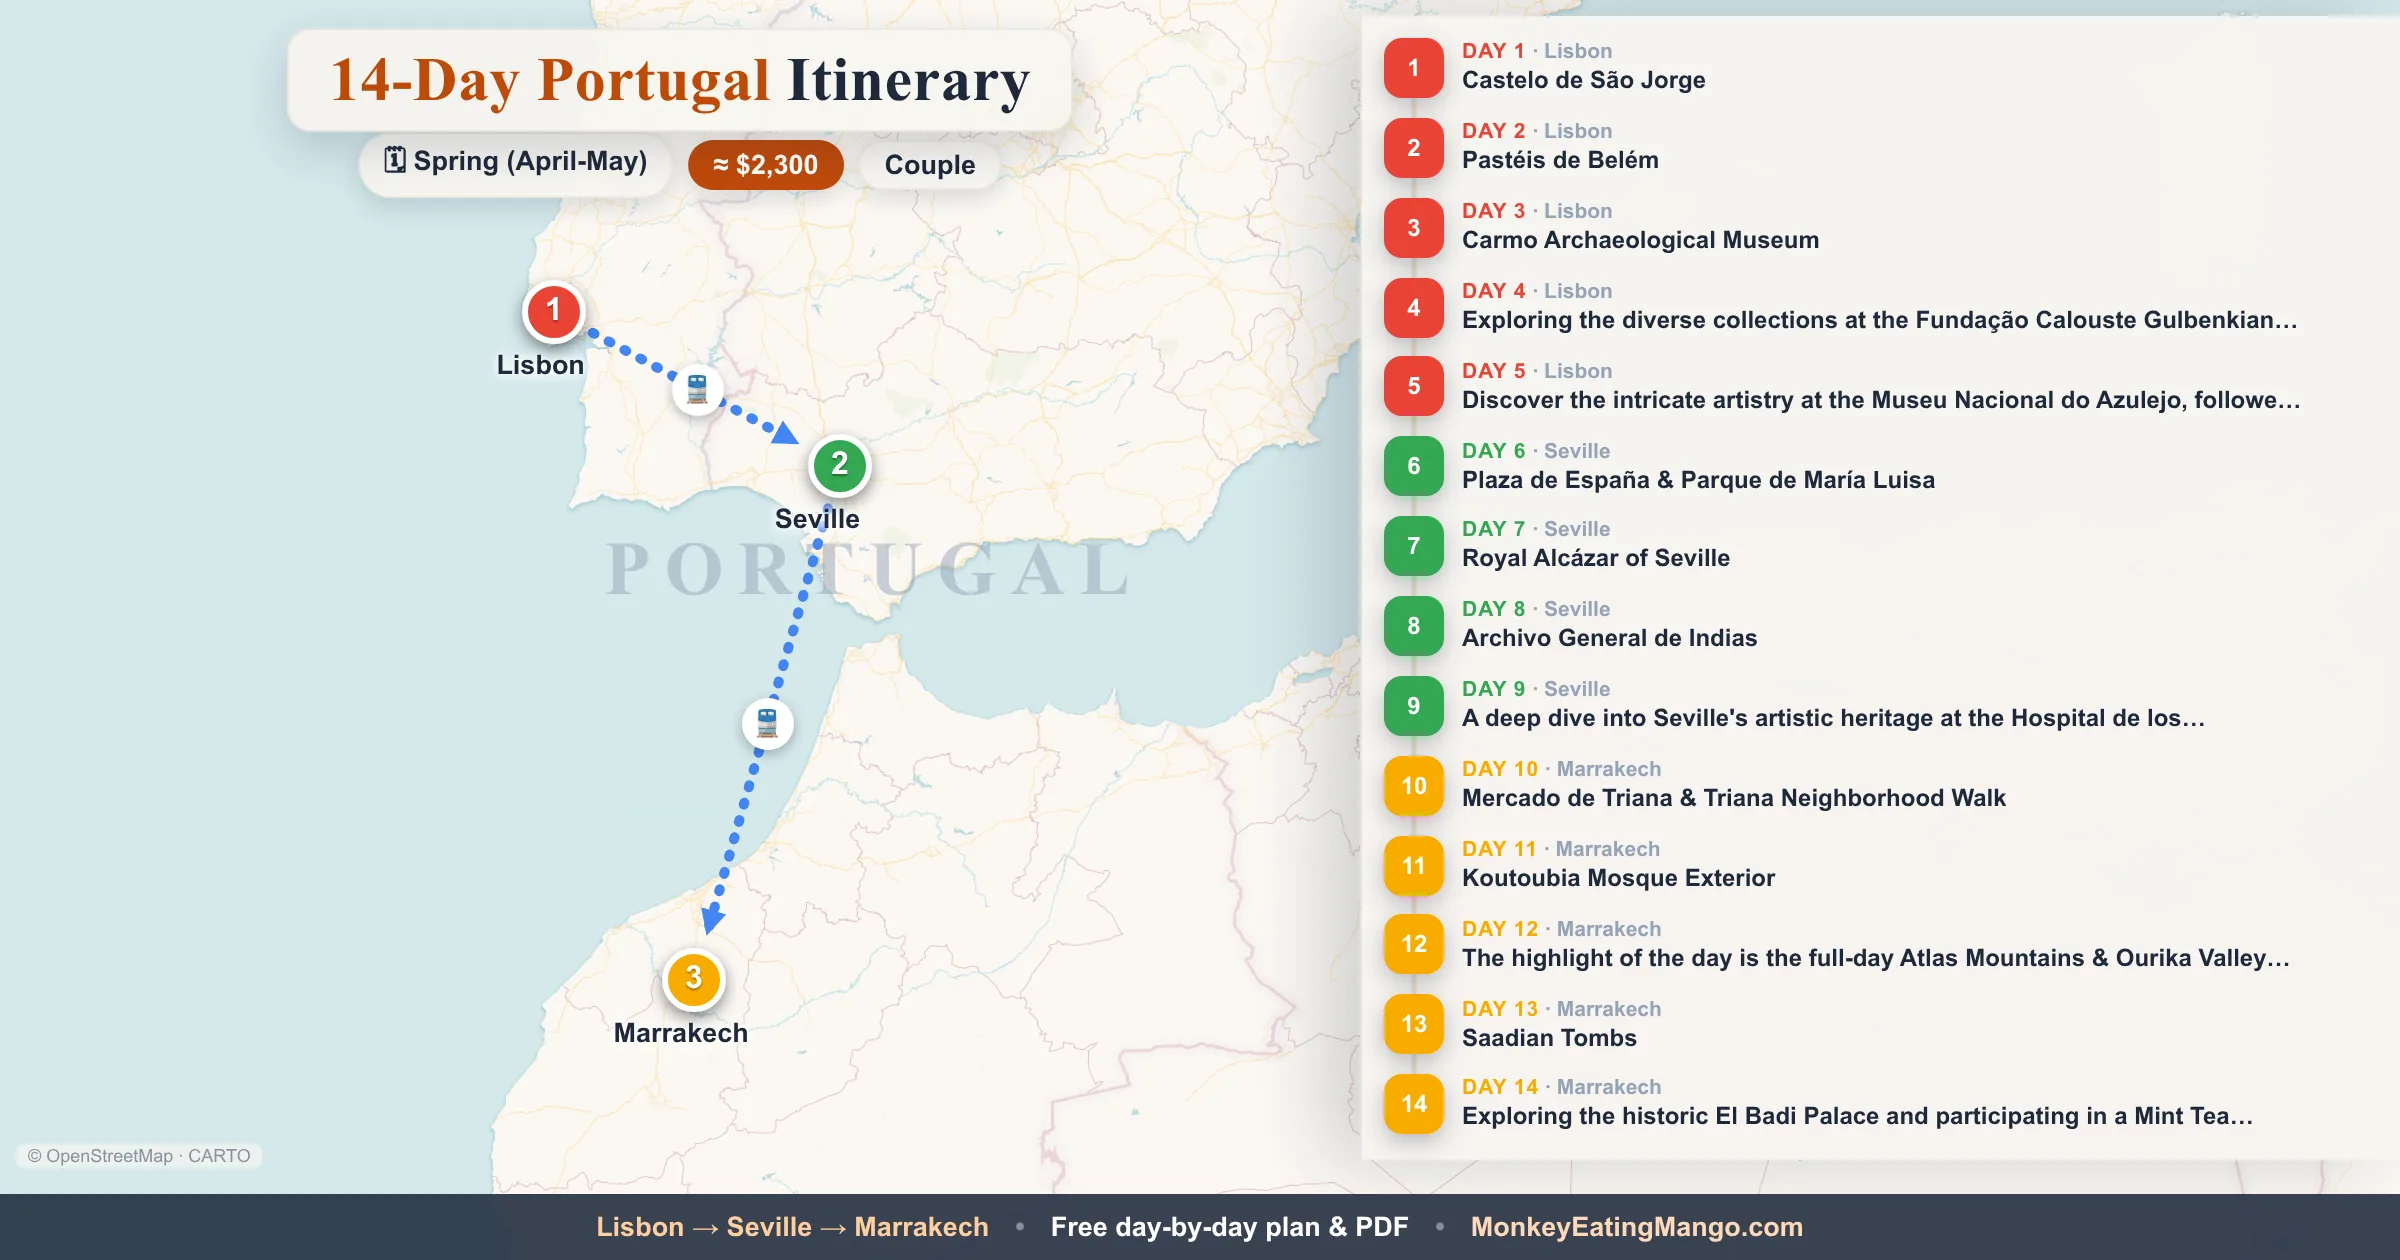Click the Fundação Calouste Gulbenkian entry
Screen dimensions: 2400x1260
pos(1880,320)
